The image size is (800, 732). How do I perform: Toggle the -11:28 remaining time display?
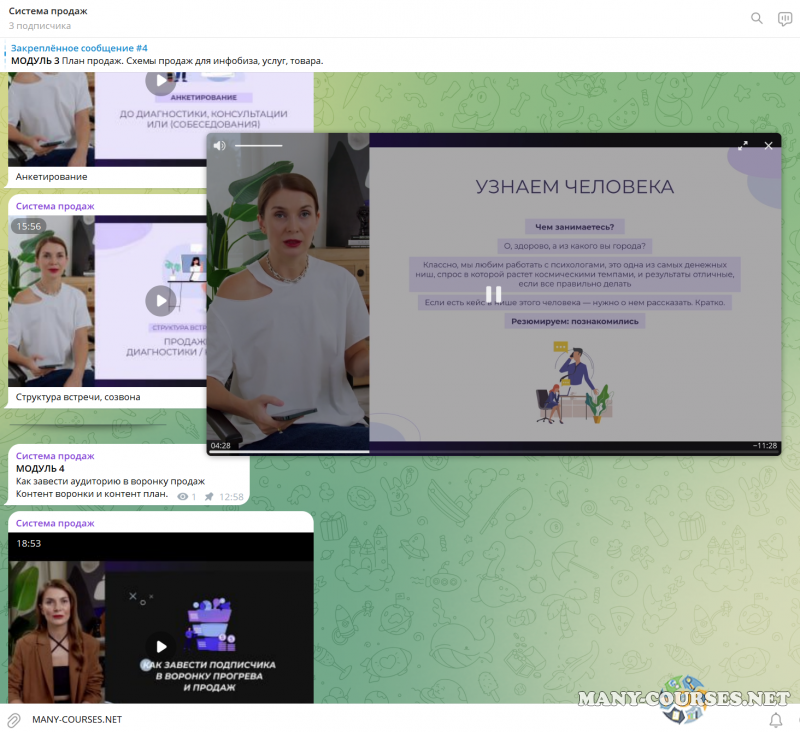tap(764, 445)
